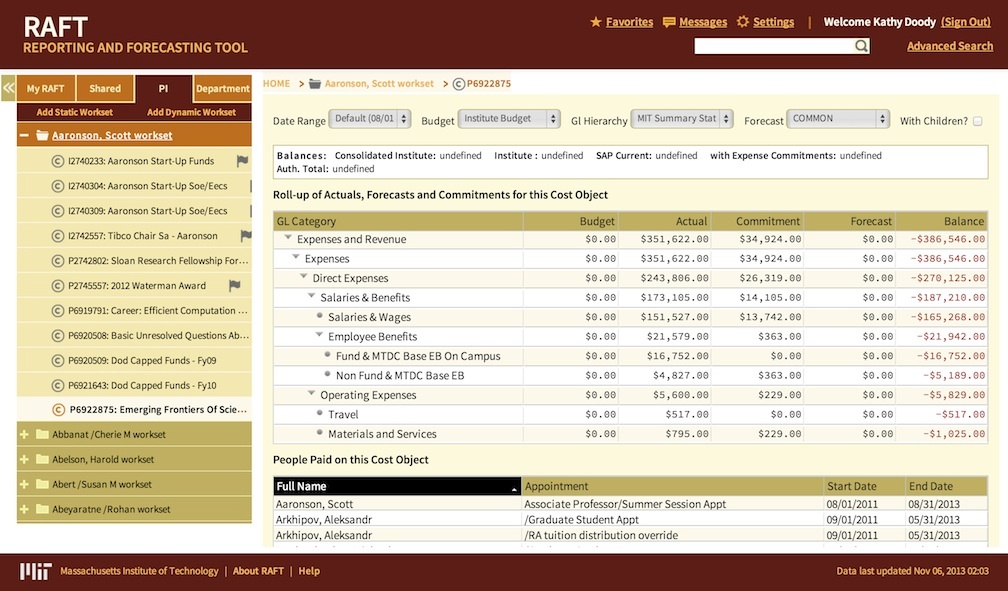
Task: Click Add Dynamic Workset
Action: [192, 112]
